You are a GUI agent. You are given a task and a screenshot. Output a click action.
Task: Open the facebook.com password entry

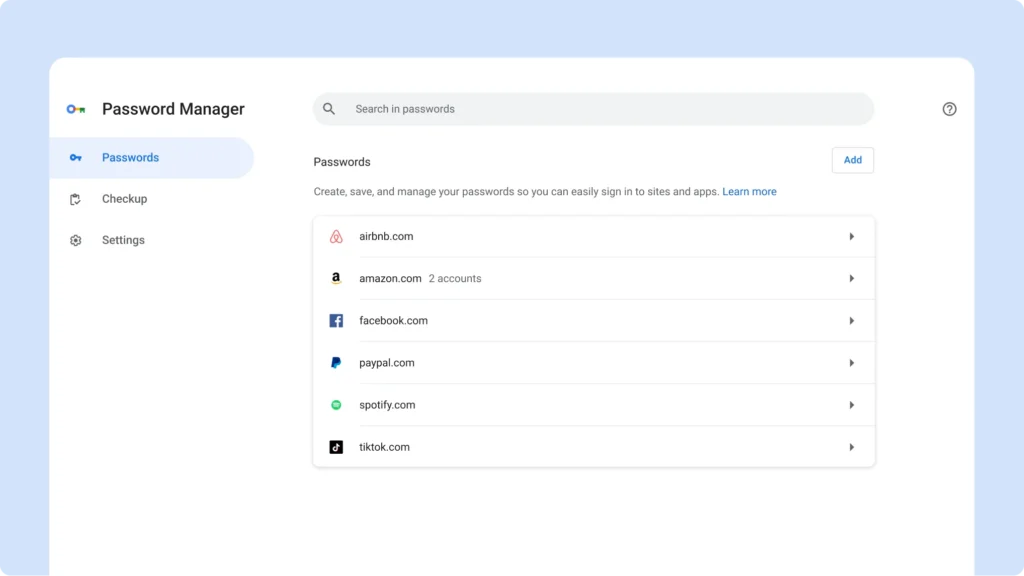tap(594, 321)
